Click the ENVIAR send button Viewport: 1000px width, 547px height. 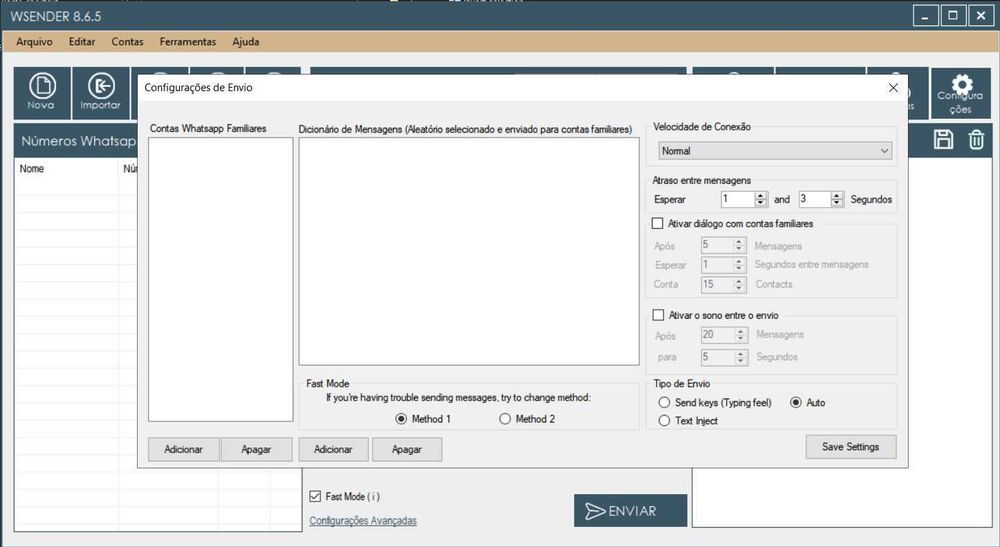[x=630, y=511]
